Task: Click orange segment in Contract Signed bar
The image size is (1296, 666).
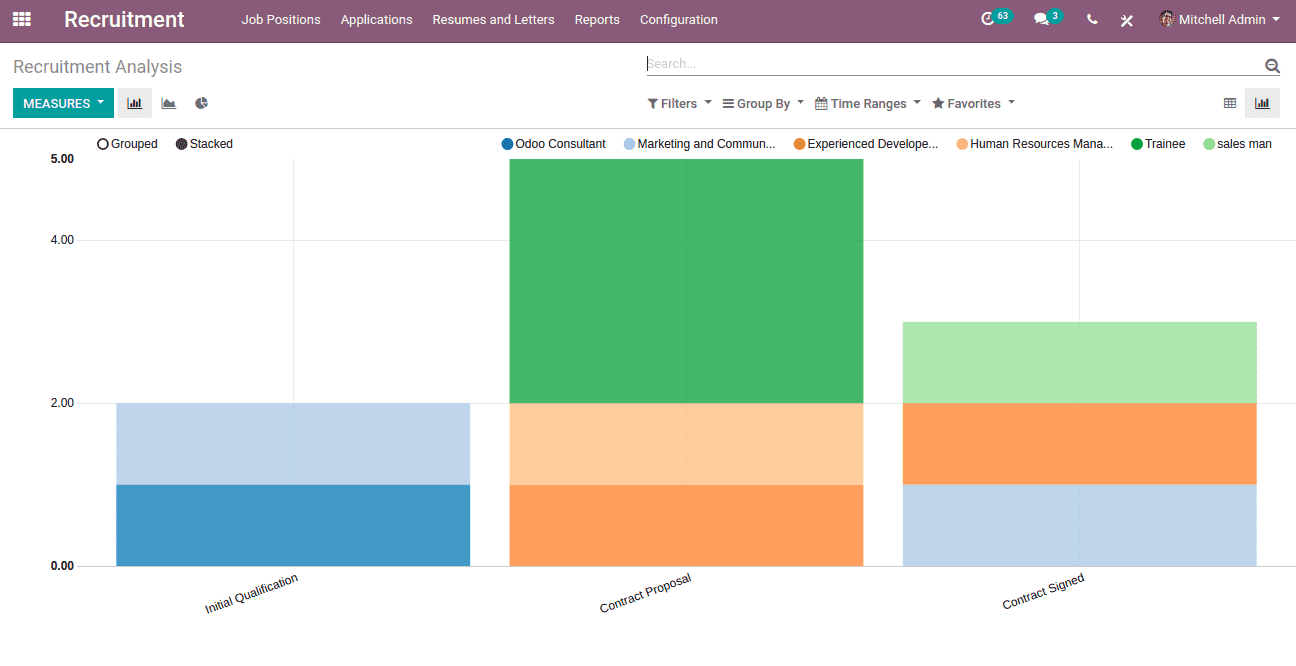Action: pos(1080,444)
